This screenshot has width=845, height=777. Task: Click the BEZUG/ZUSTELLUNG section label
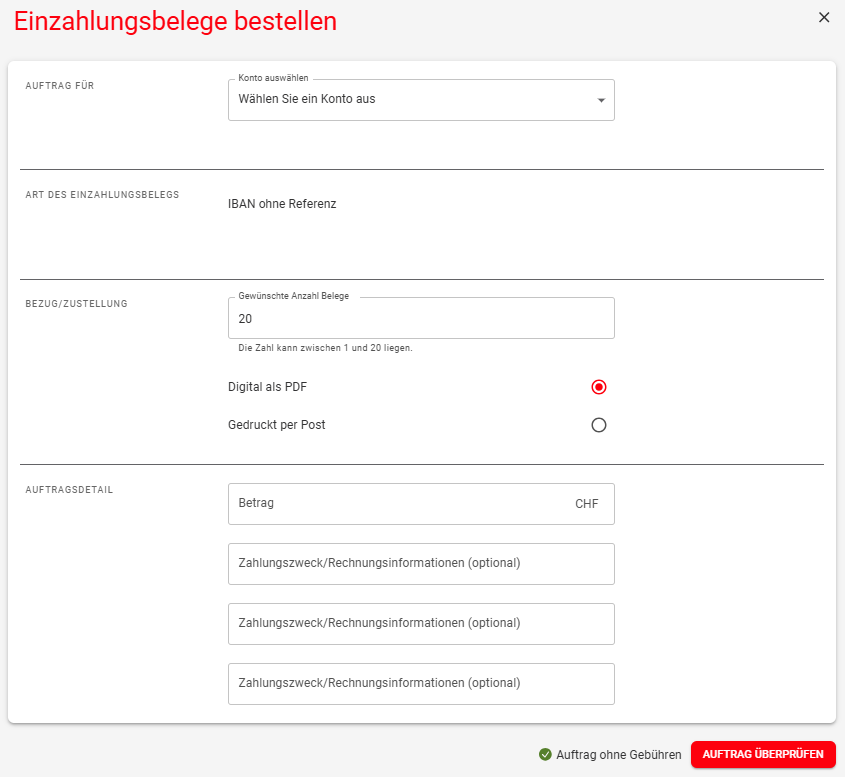77,304
